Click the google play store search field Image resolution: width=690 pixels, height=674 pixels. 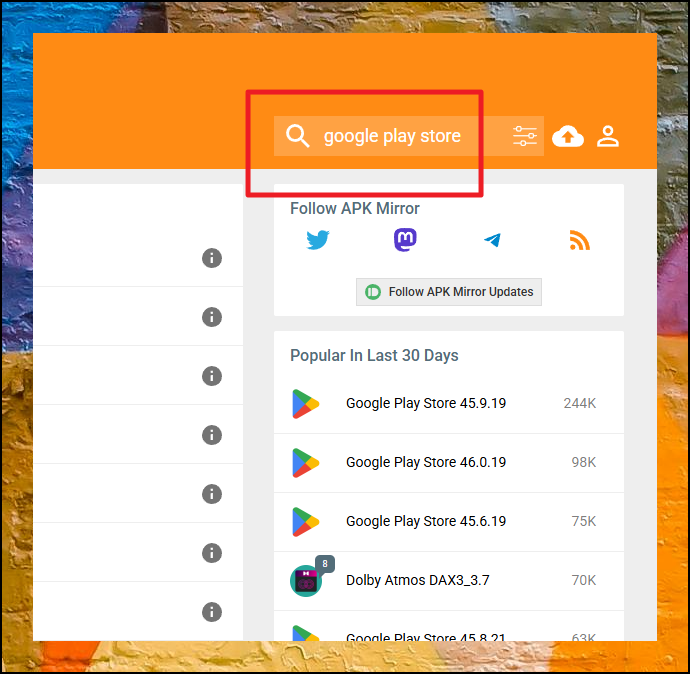(x=409, y=136)
